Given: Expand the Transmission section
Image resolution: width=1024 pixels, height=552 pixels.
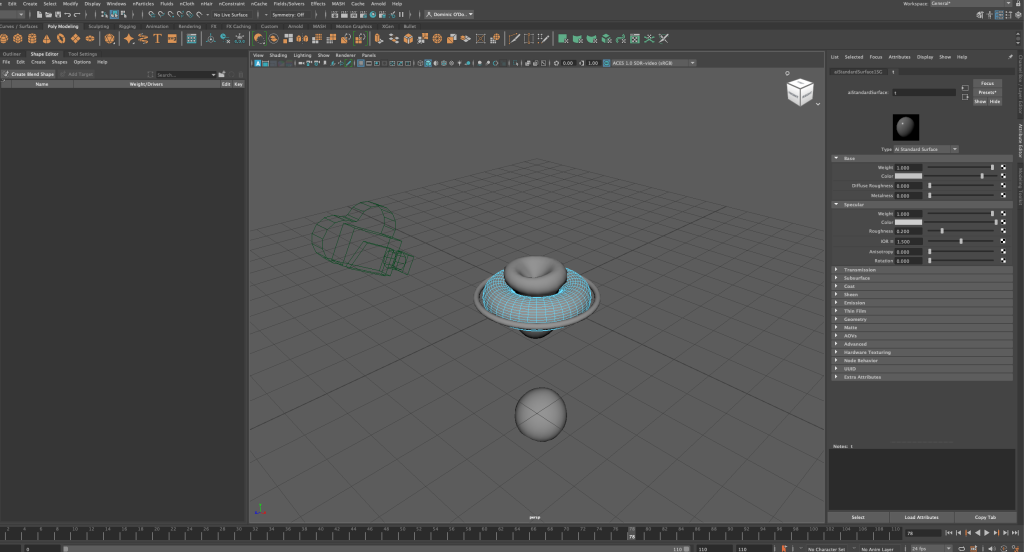Looking at the screenshot, I should pyautogui.click(x=836, y=269).
